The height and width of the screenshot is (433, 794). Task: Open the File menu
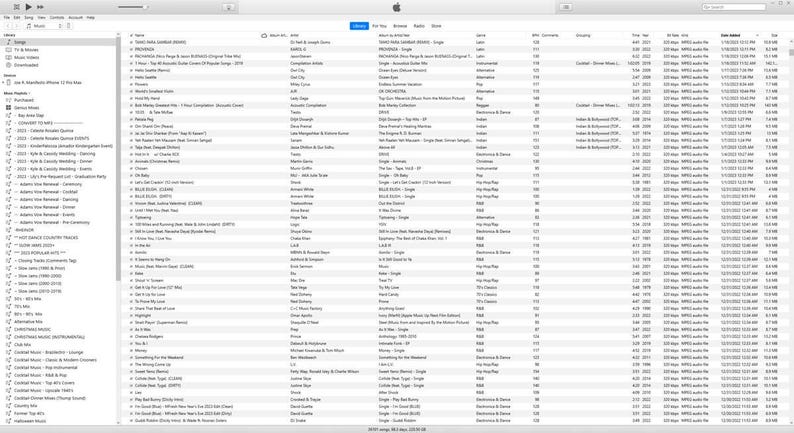point(7,17)
